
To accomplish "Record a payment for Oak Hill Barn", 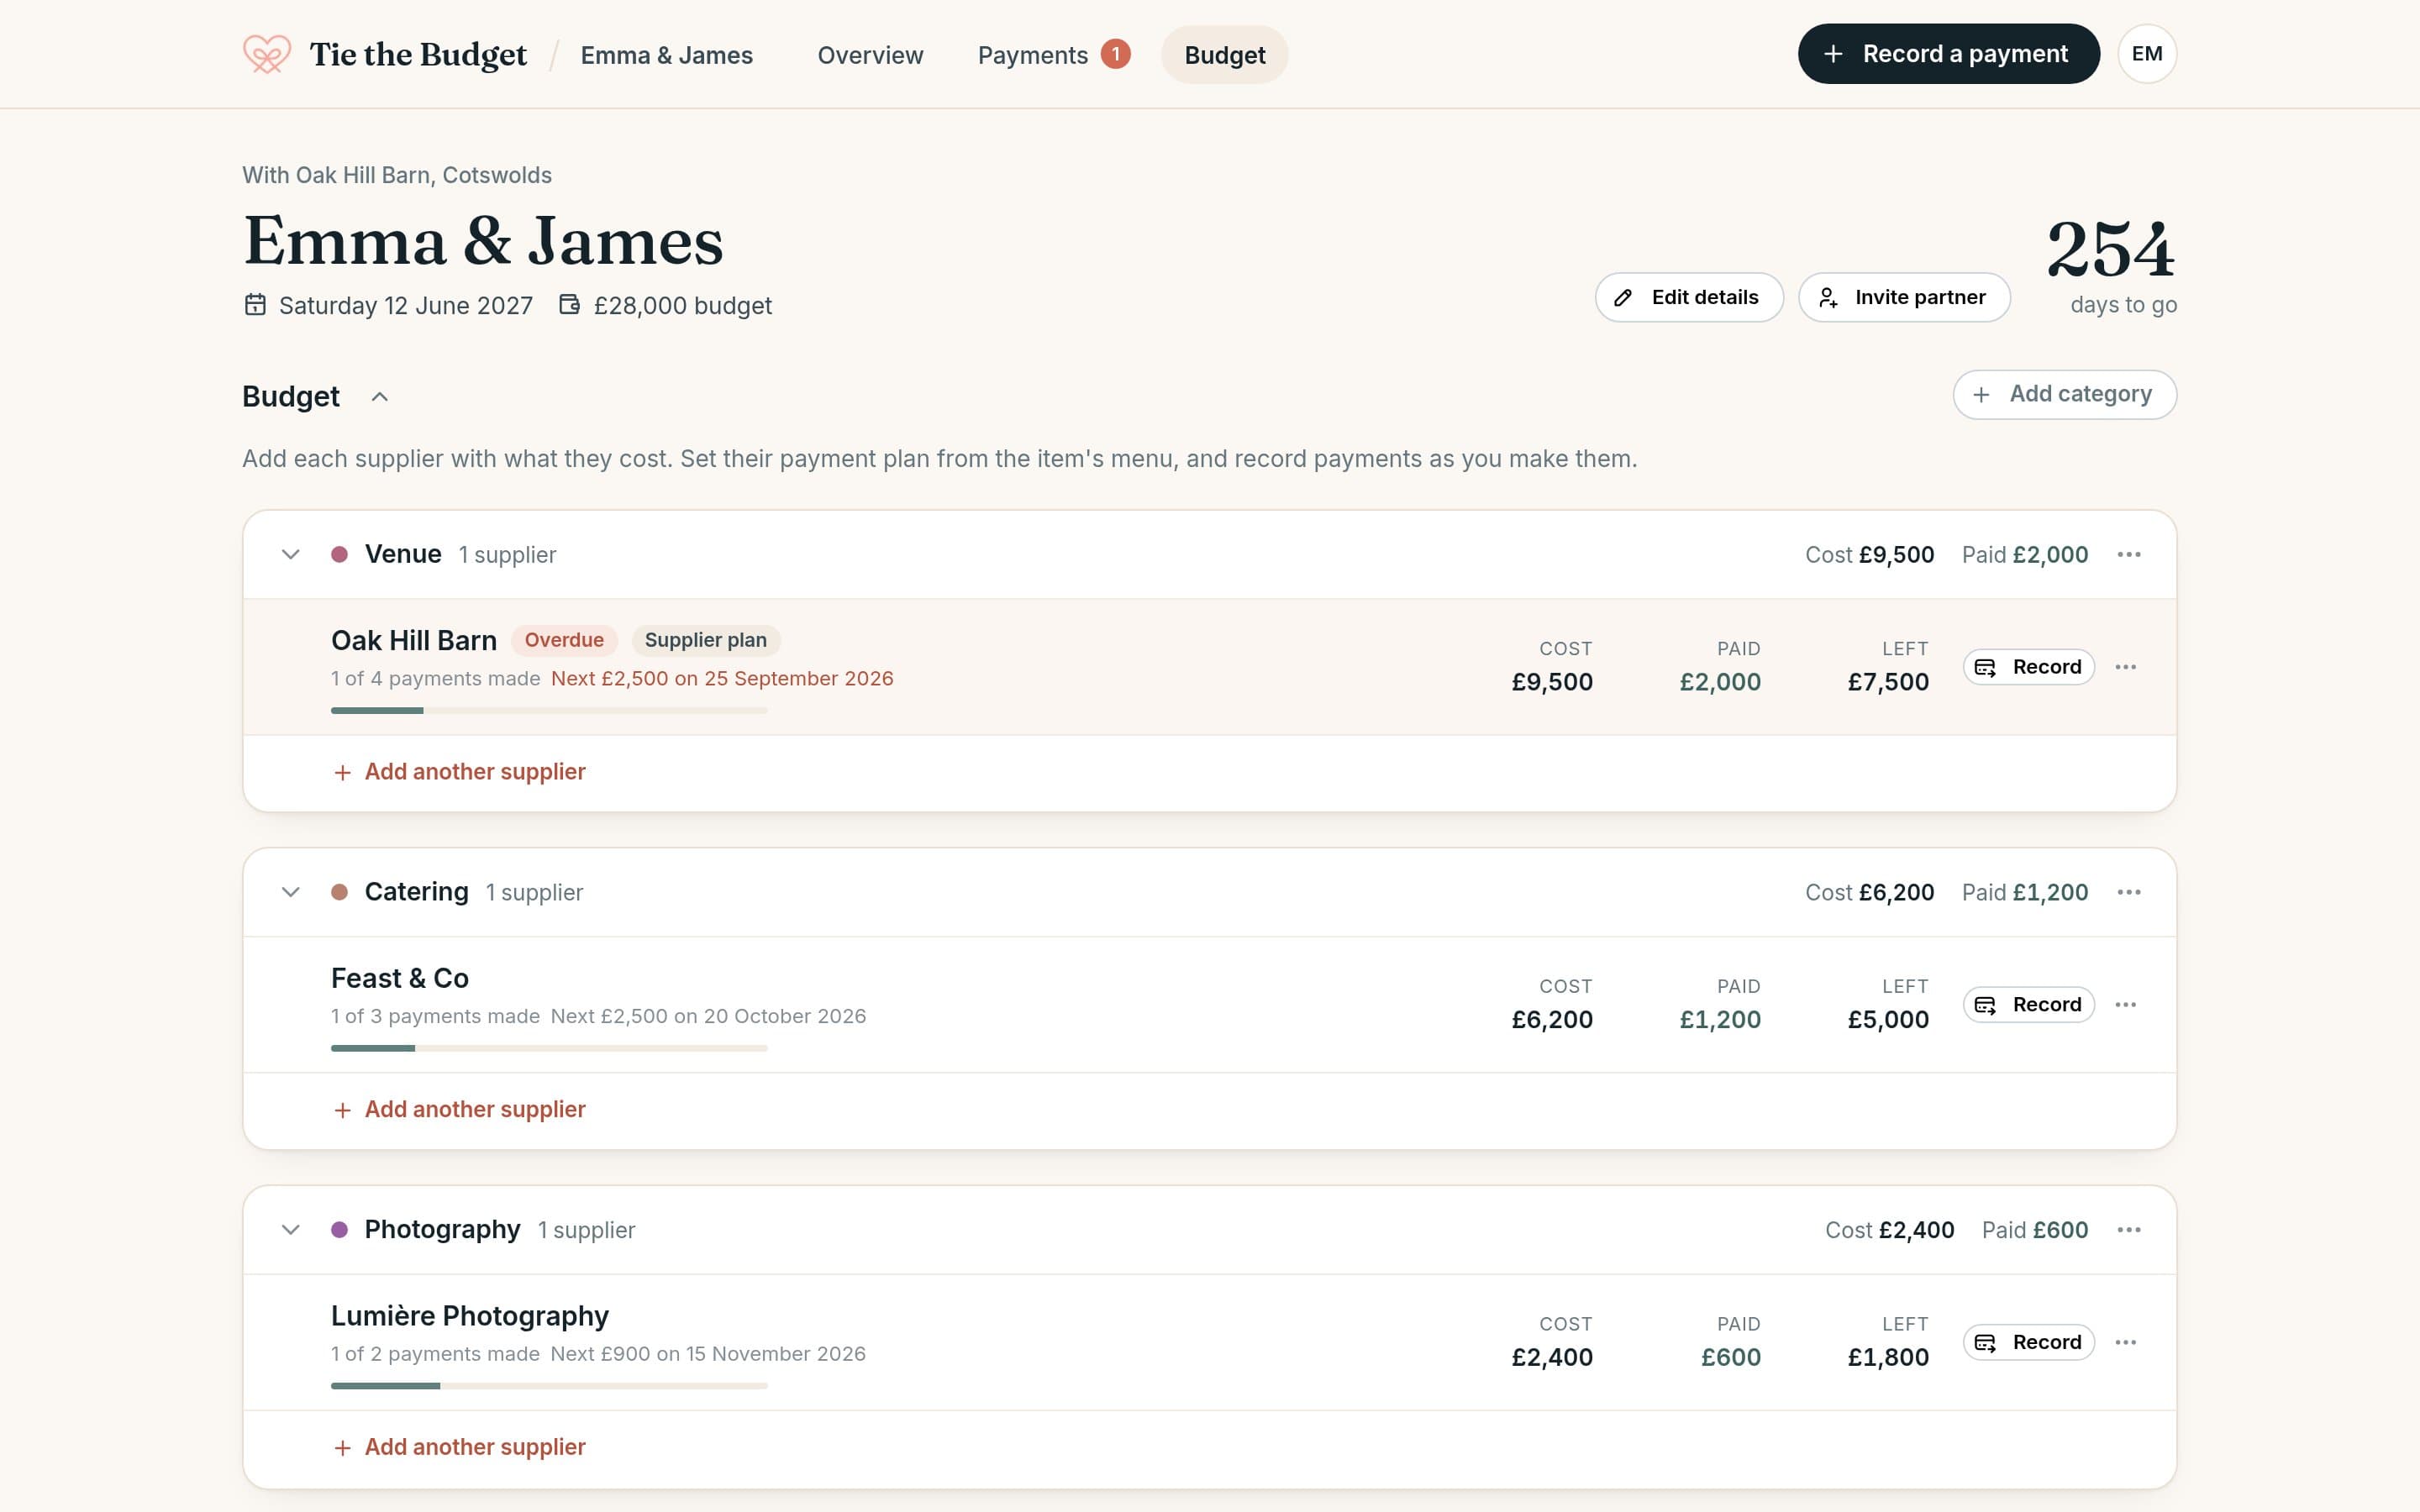I will [2028, 667].
